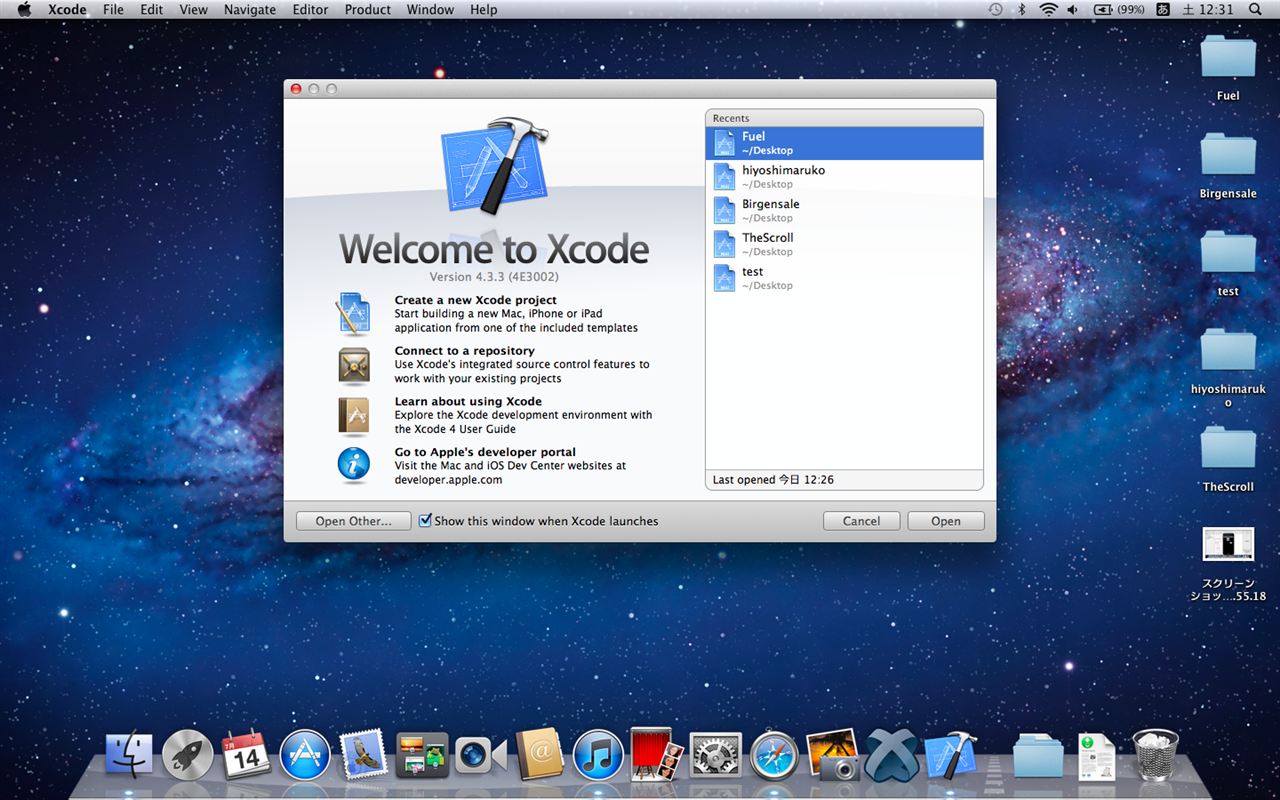
Task: Click the Apple developer portal info icon
Action: click(354, 466)
